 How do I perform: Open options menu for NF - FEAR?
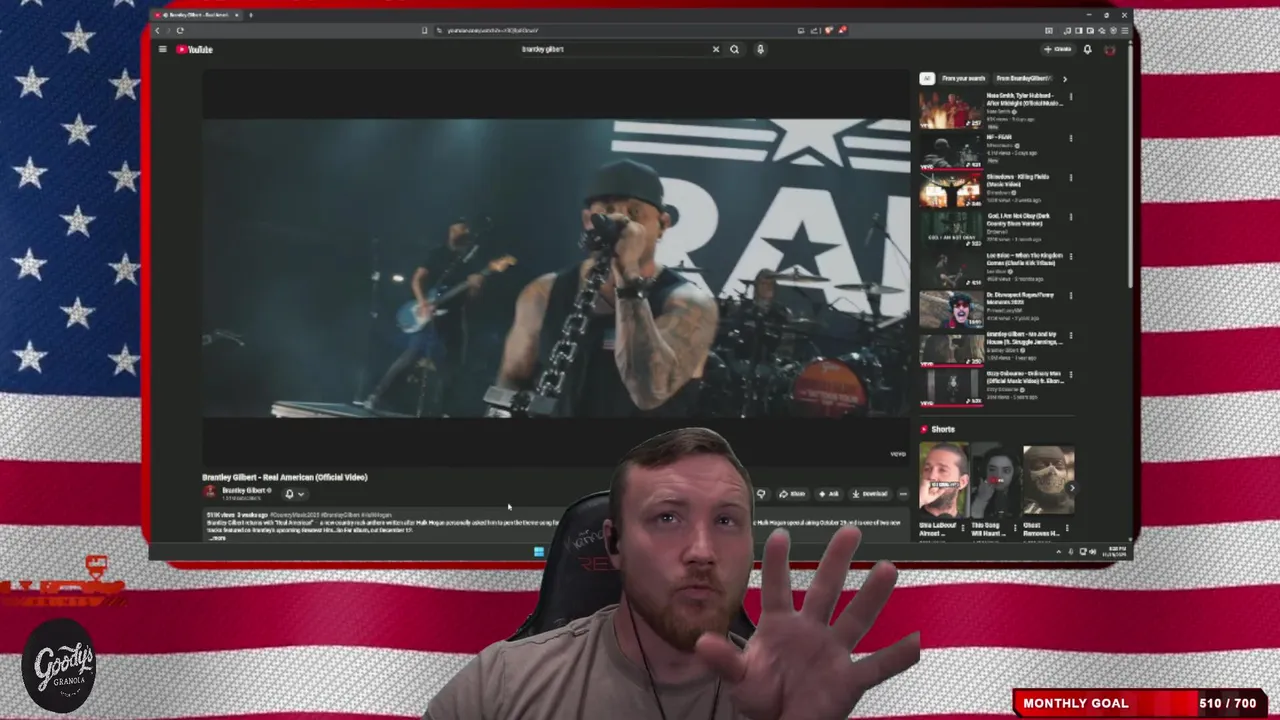[x=1070, y=138]
